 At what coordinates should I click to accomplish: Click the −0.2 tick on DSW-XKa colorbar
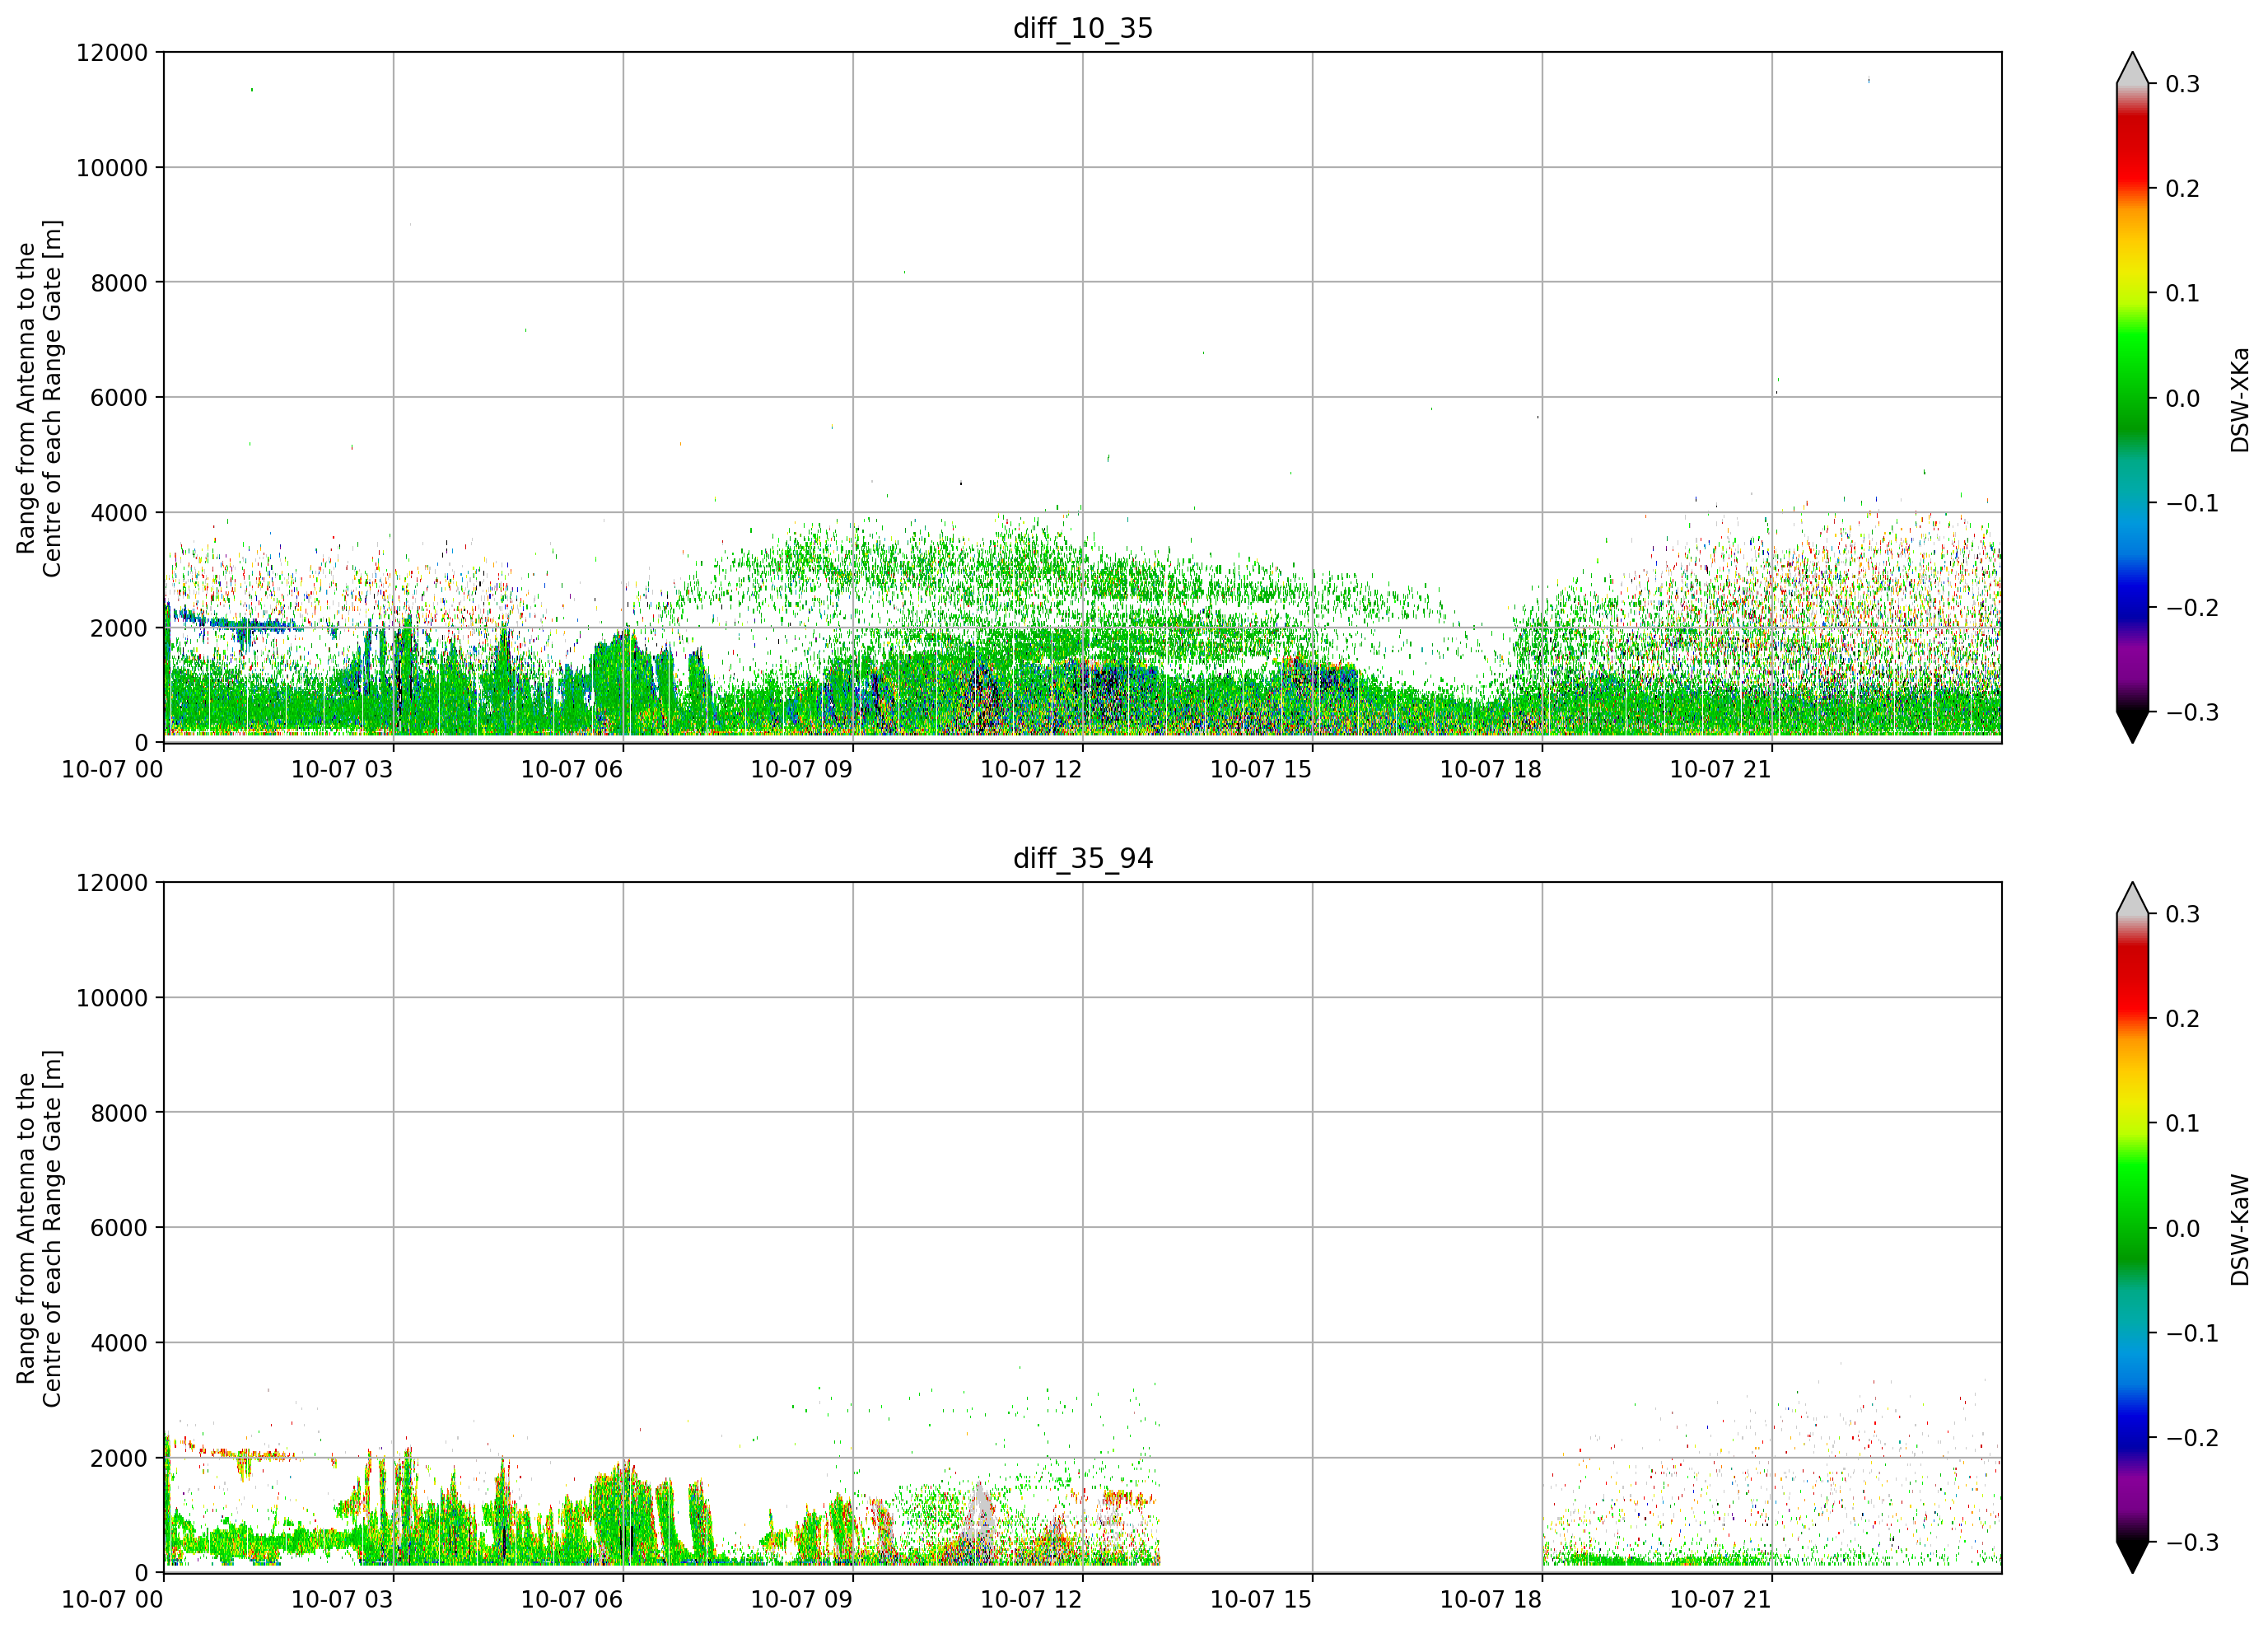(2192, 607)
